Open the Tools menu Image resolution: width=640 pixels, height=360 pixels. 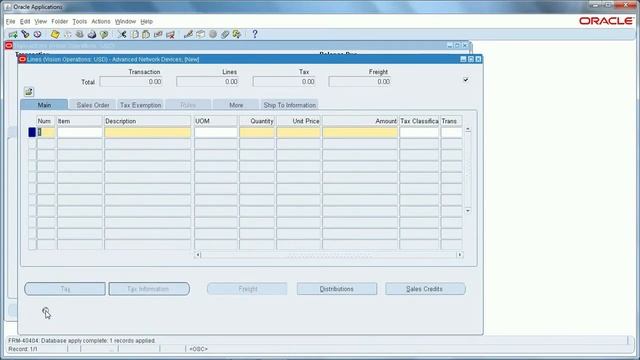tap(80, 22)
